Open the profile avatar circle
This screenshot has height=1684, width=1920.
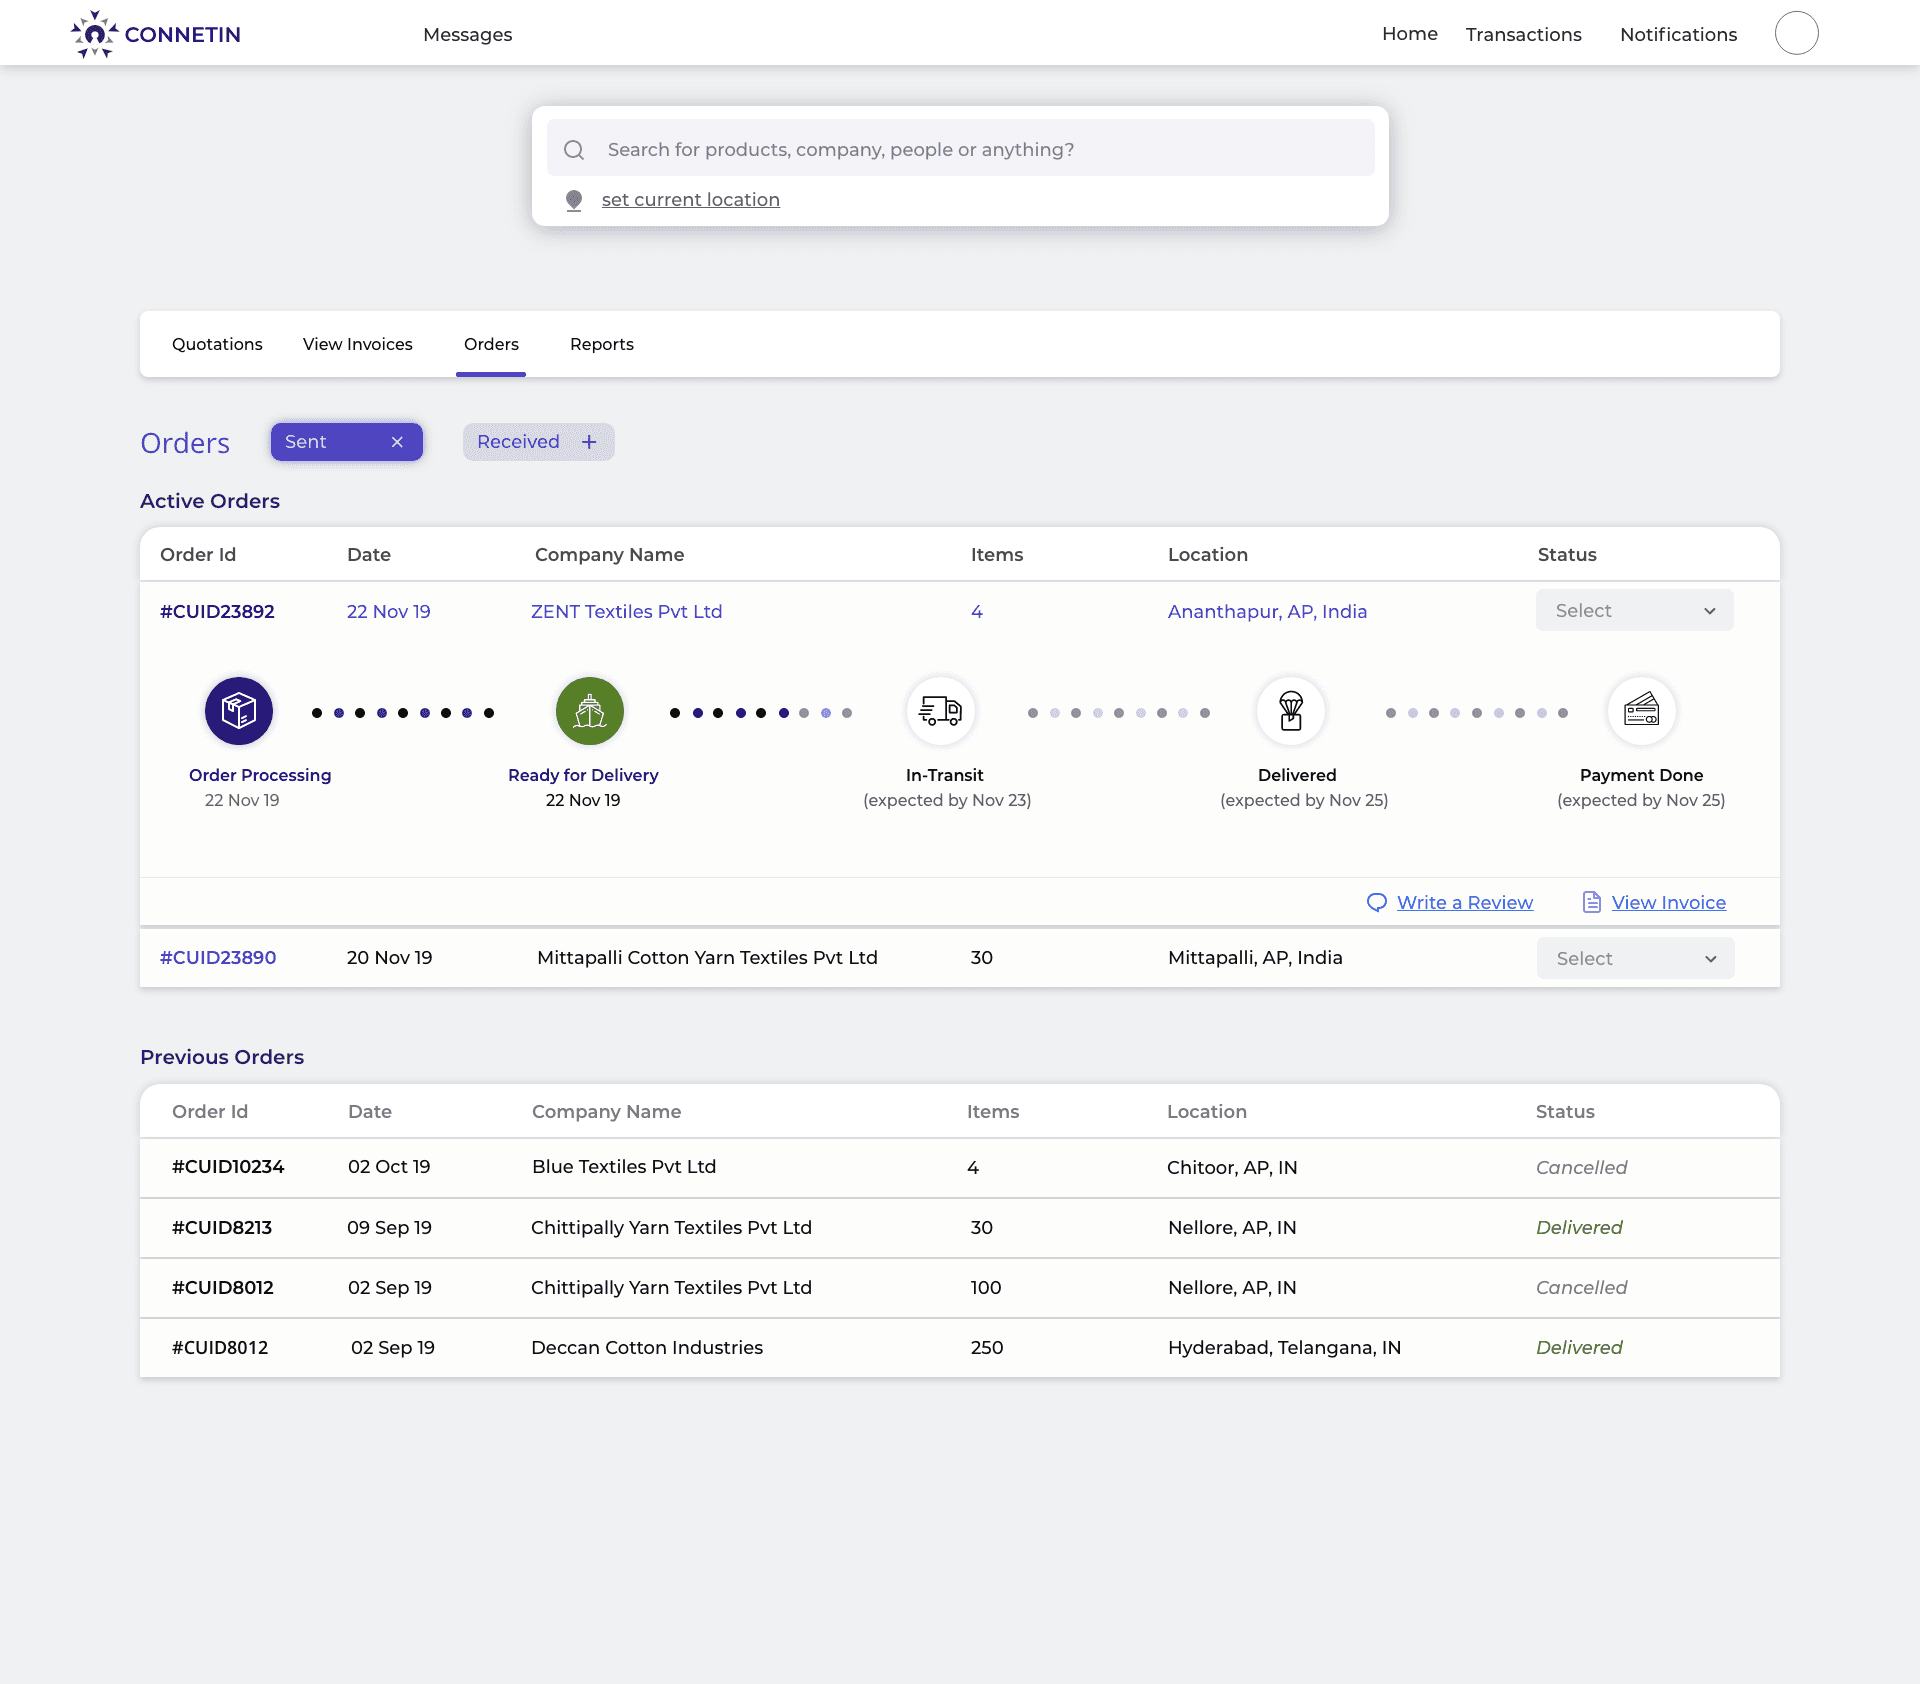(1796, 34)
